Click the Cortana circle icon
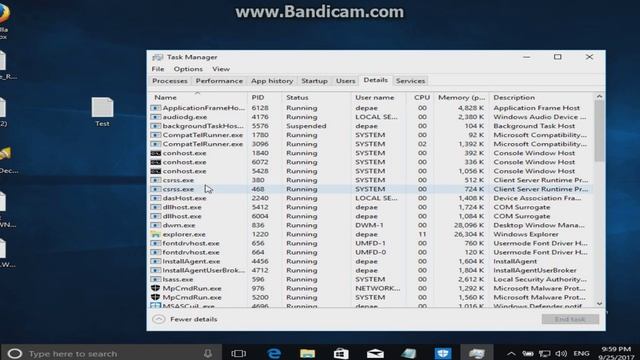The width and height of the screenshot is (640, 360). pyautogui.click(x=15, y=353)
